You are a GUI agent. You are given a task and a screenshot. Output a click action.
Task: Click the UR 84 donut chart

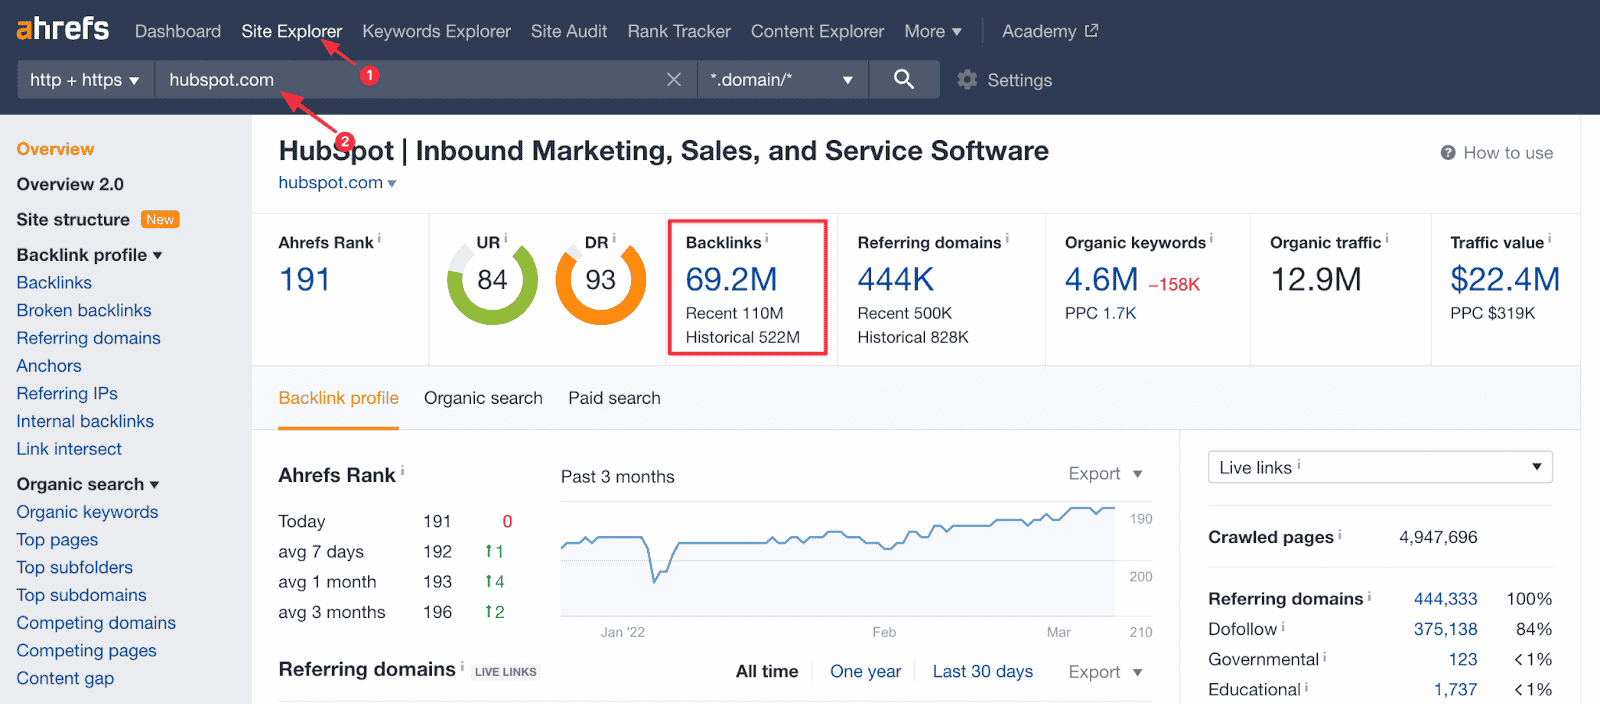(x=492, y=281)
